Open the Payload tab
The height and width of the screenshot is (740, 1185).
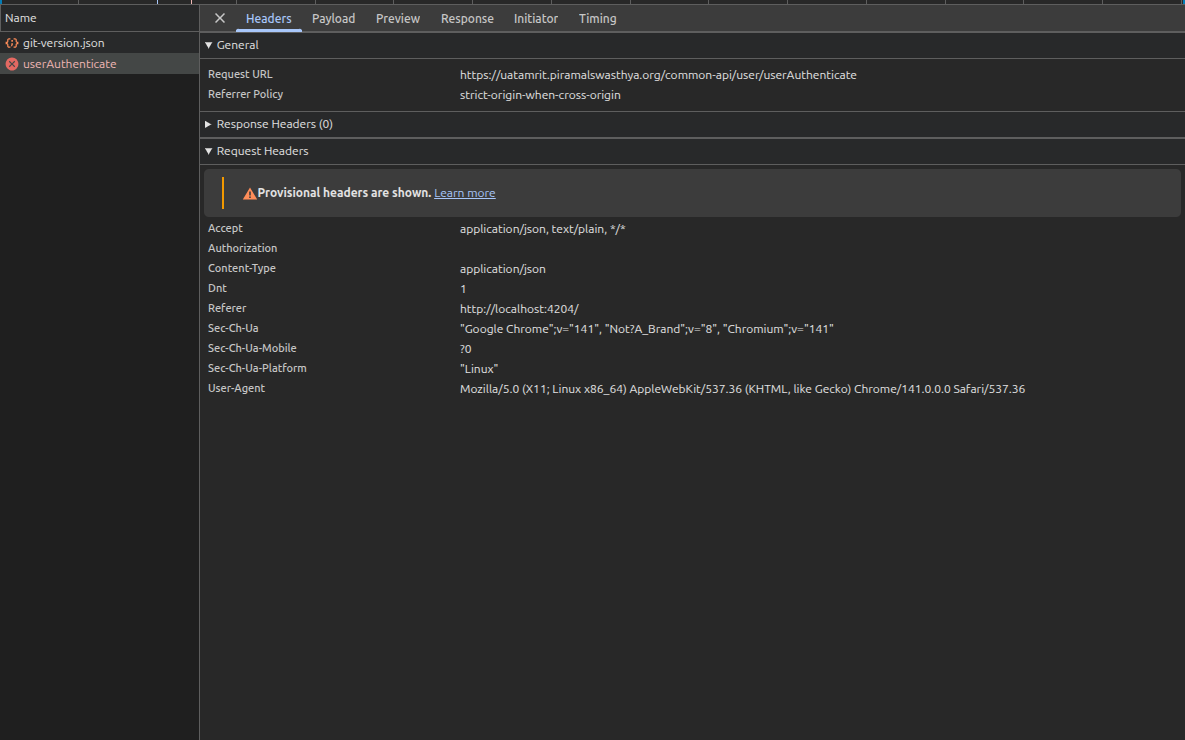(x=333, y=18)
